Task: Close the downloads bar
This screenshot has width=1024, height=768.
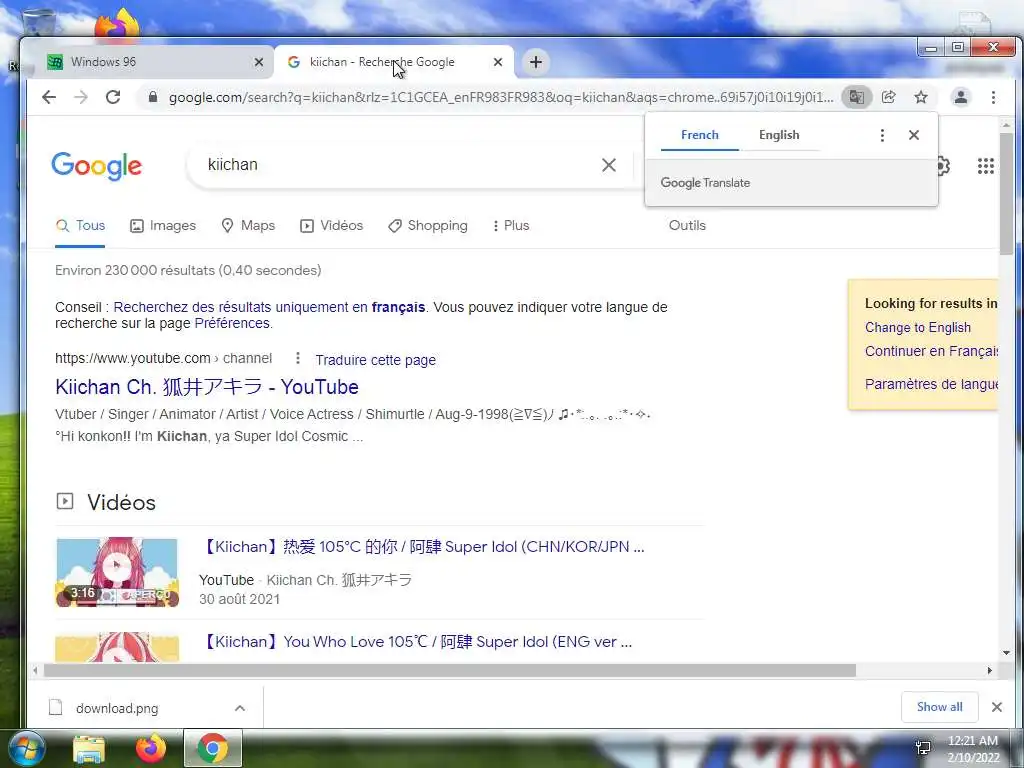Action: point(997,707)
